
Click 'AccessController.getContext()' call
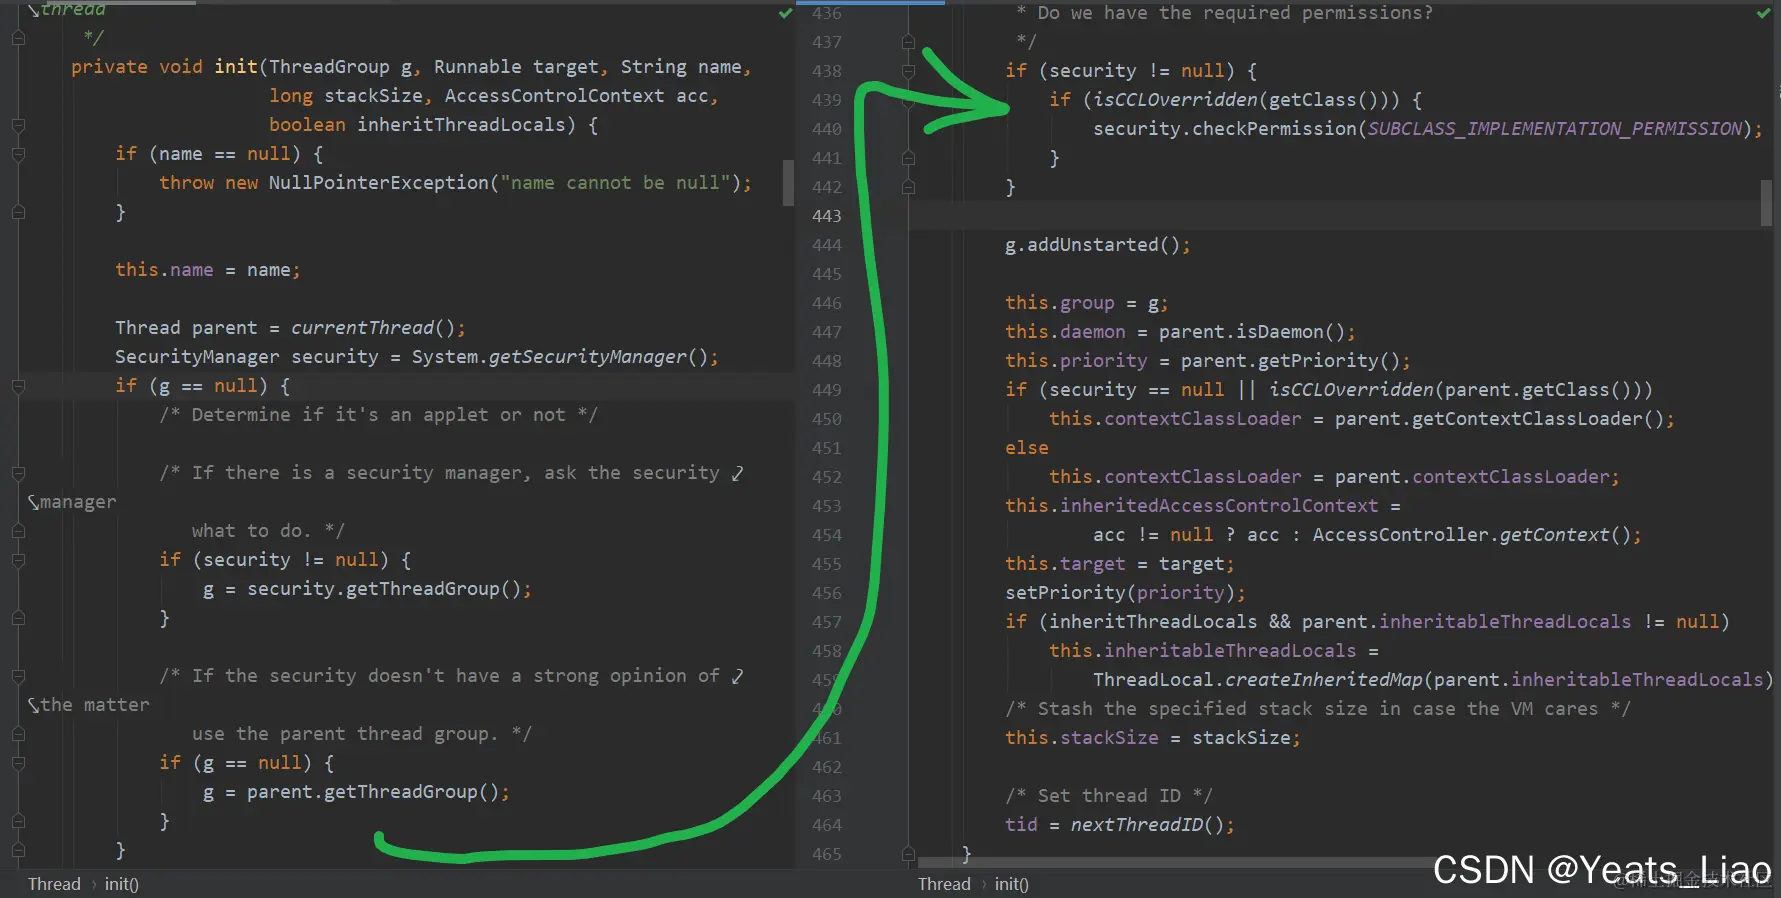point(1472,535)
